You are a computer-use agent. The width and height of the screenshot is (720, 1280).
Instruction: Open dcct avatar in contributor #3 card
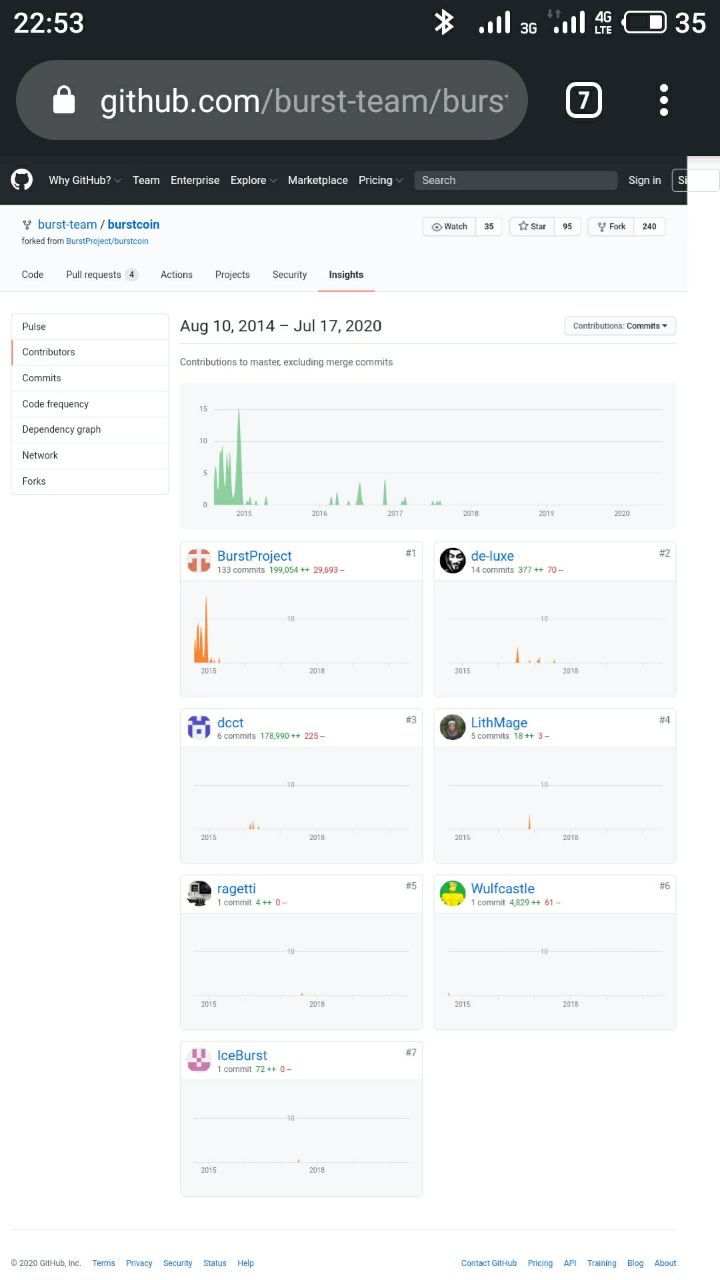pyautogui.click(x=199, y=727)
